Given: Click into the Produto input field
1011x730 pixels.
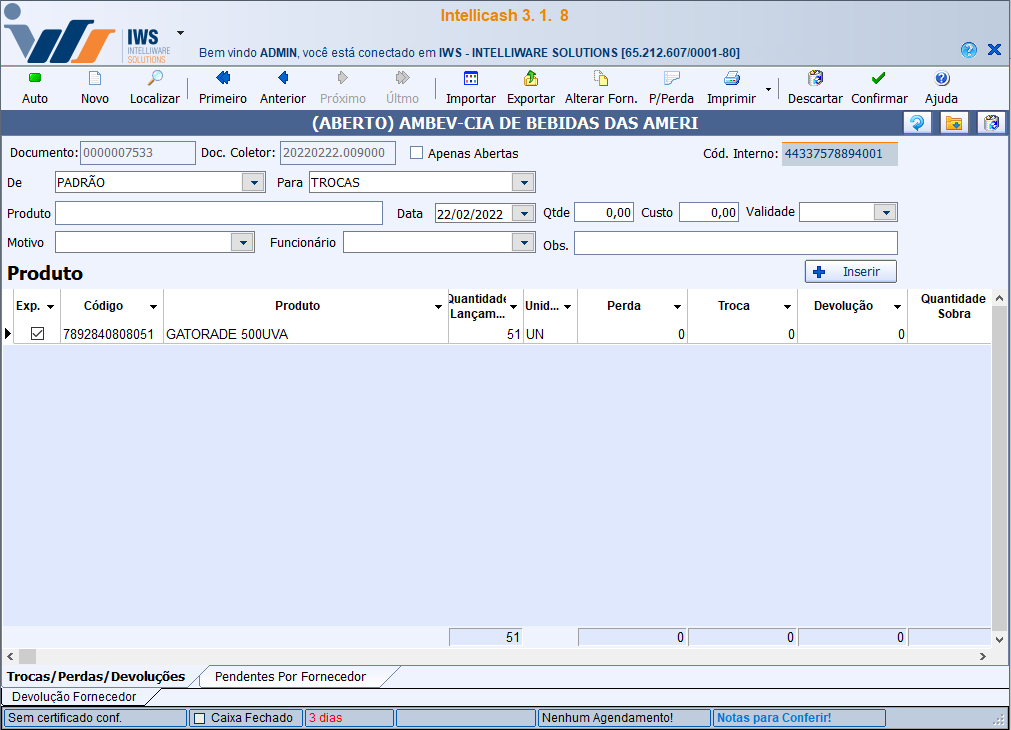Looking at the screenshot, I should 219,213.
